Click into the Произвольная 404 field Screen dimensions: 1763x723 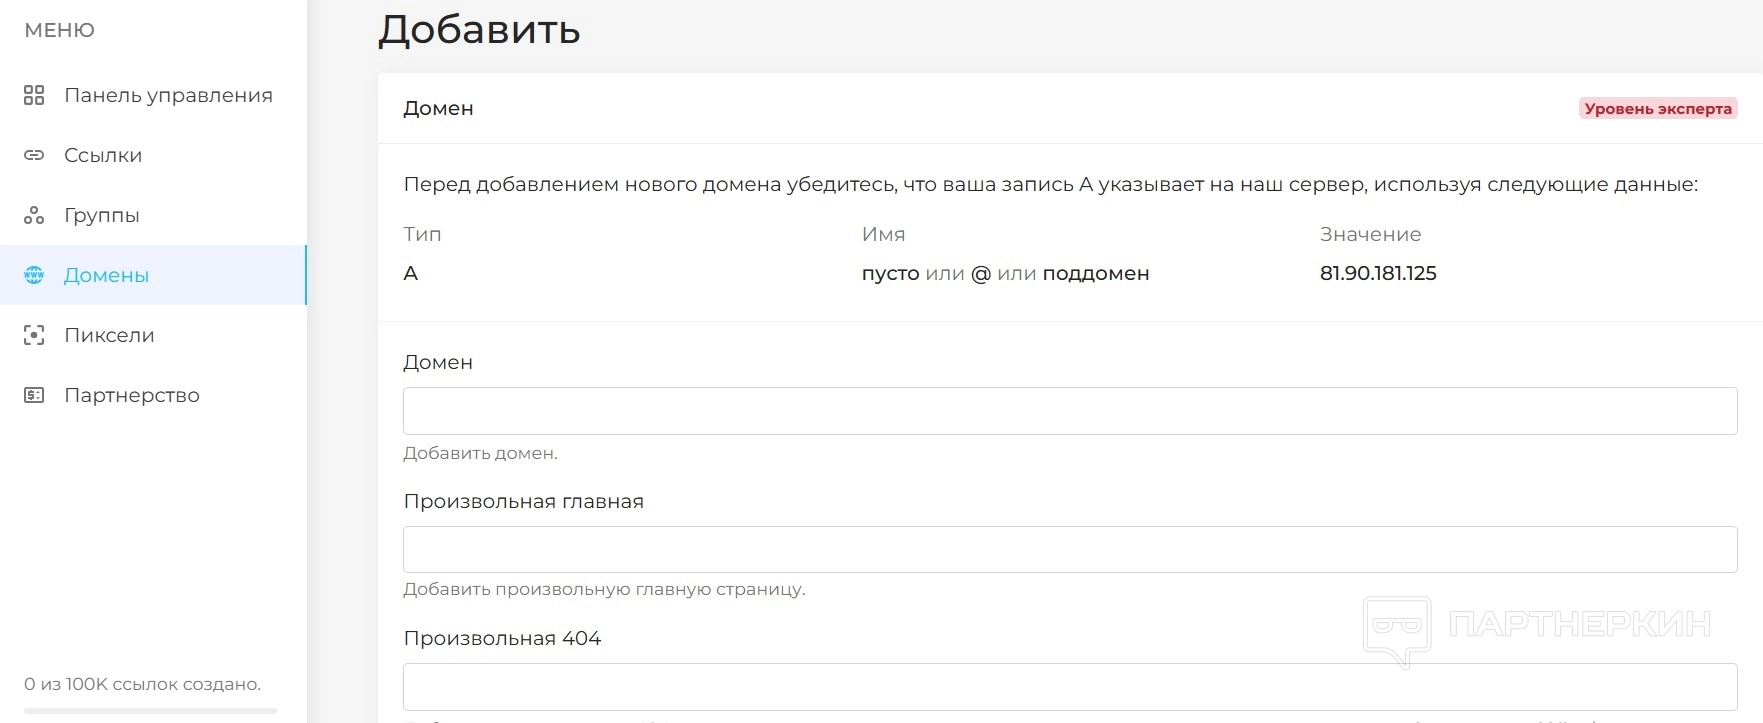tap(1069, 687)
